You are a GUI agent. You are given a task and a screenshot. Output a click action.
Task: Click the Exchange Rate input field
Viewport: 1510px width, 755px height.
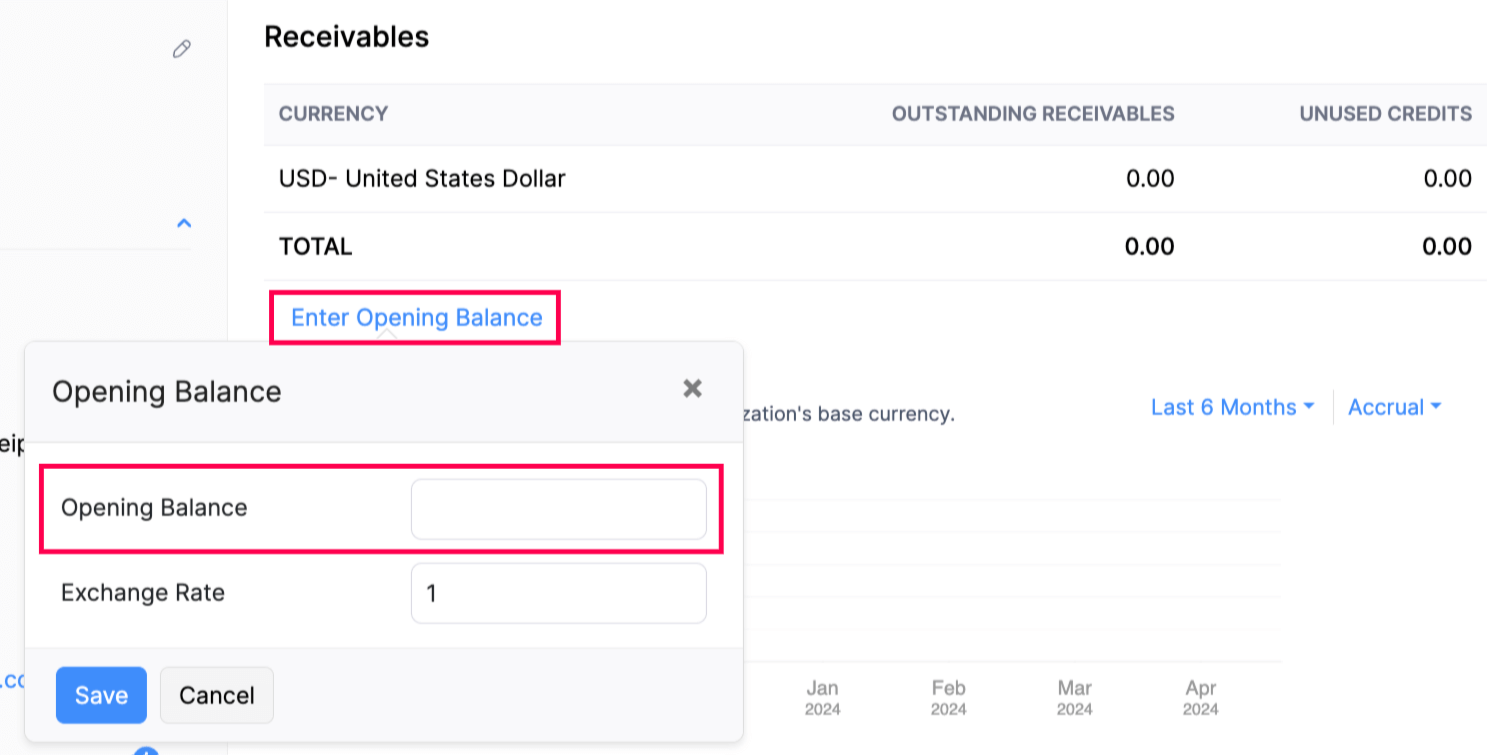[558, 592]
